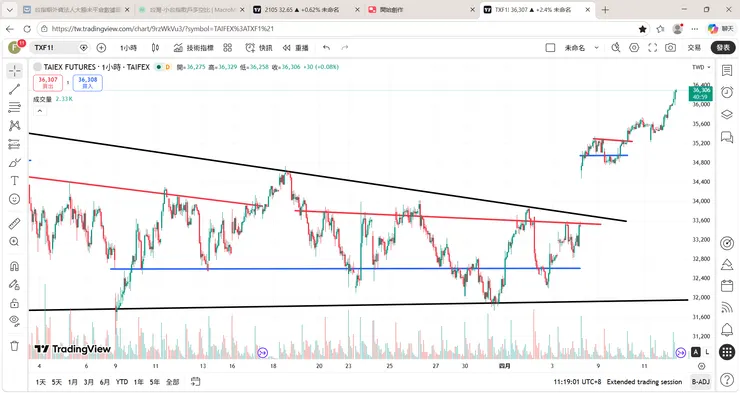Select the 3月 date range
This screenshot has height=393, width=740.
point(89,382)
